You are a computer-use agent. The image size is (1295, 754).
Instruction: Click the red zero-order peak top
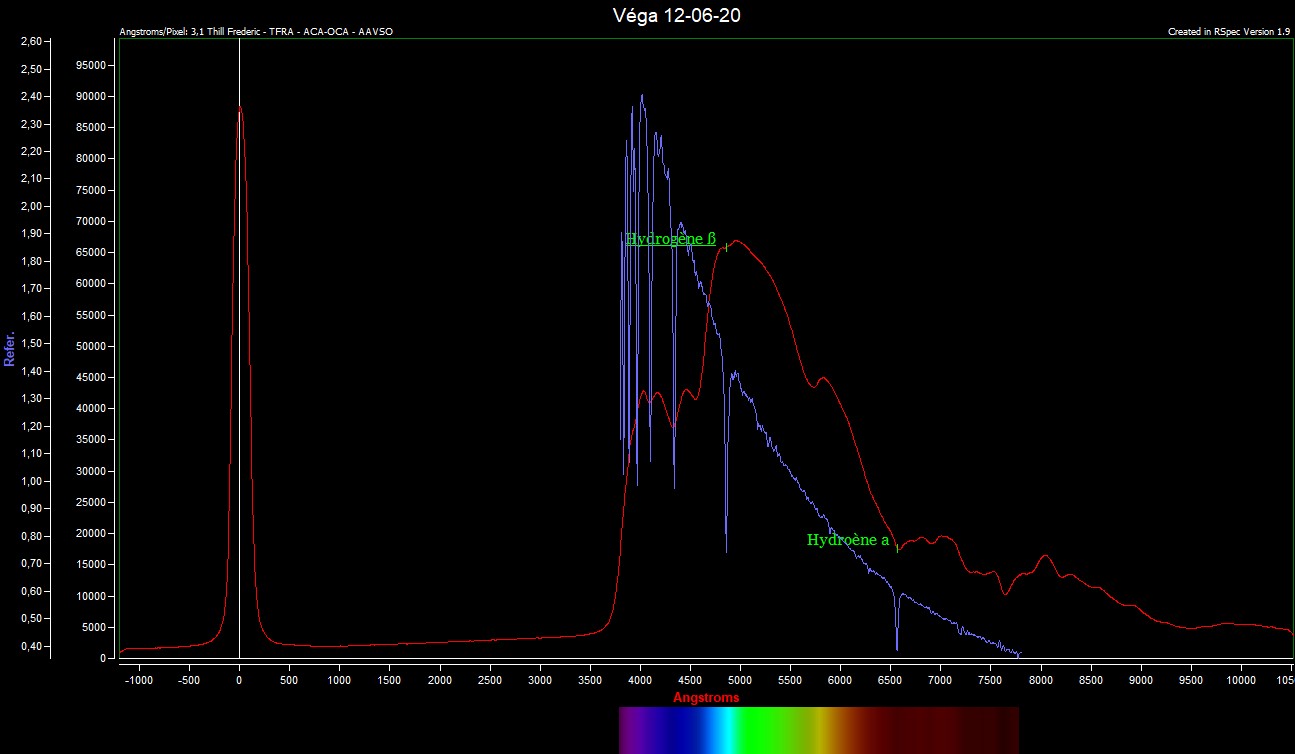(x=239, y=106)
